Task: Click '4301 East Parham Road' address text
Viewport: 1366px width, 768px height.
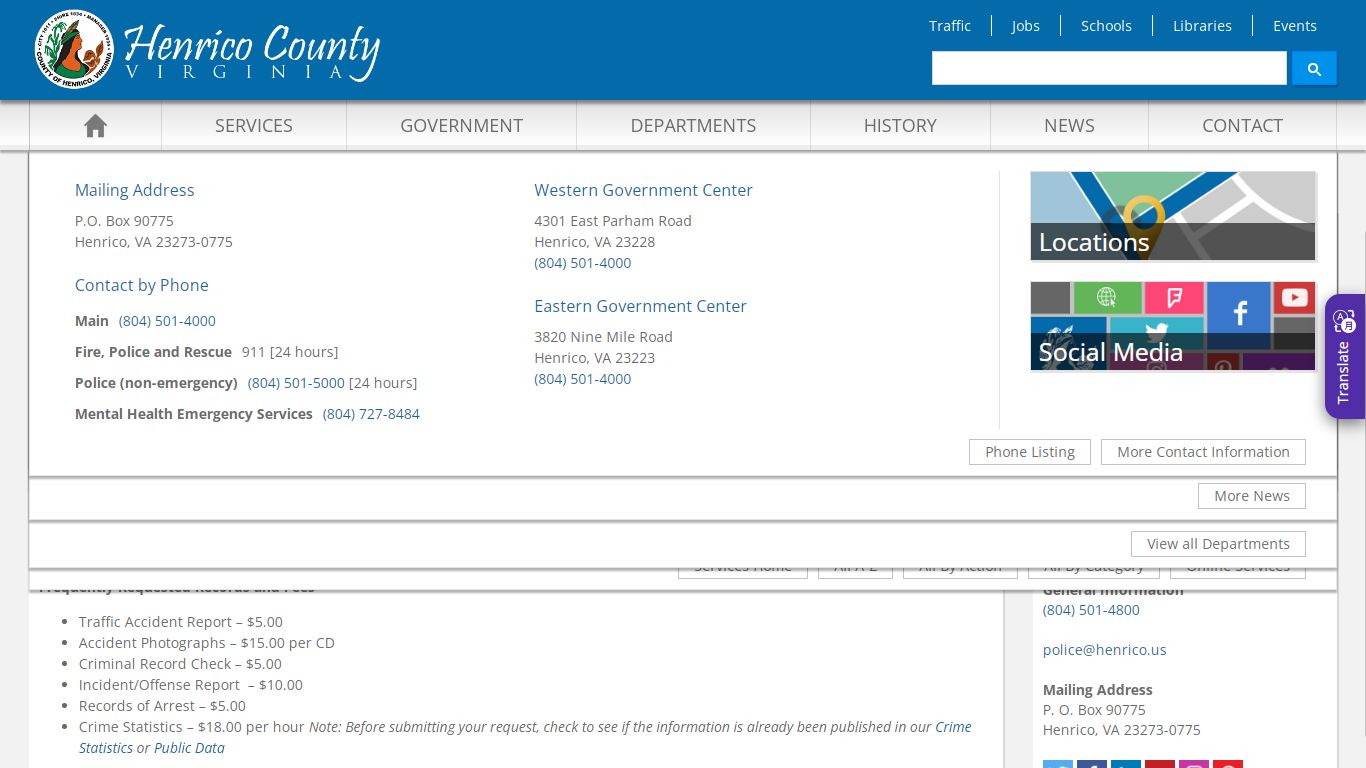Action: (x=613, y=221)
